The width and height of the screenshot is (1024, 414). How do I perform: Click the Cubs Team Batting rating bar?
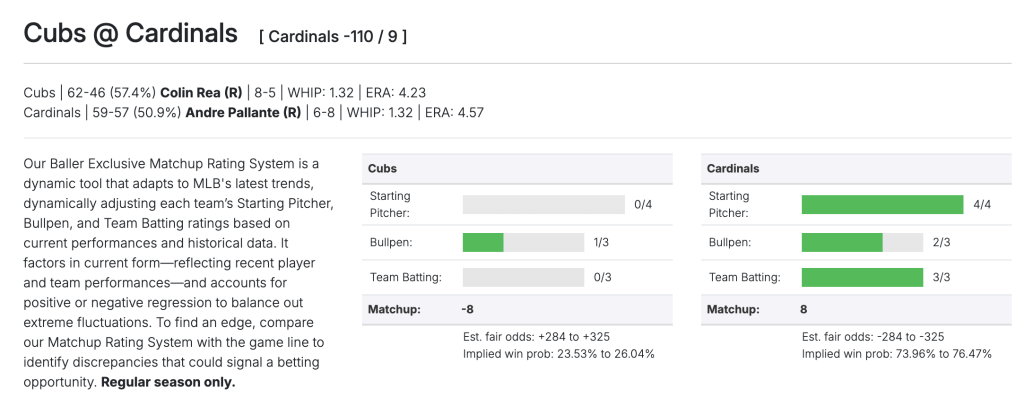523,277
